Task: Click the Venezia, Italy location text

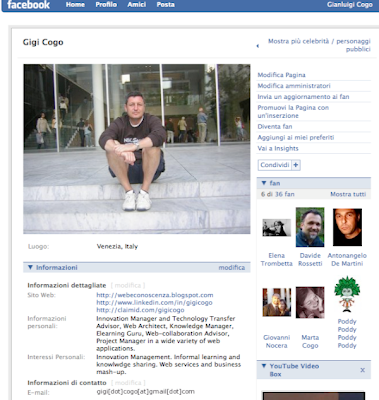Action: pyautogui.click(x=117, y=246)
